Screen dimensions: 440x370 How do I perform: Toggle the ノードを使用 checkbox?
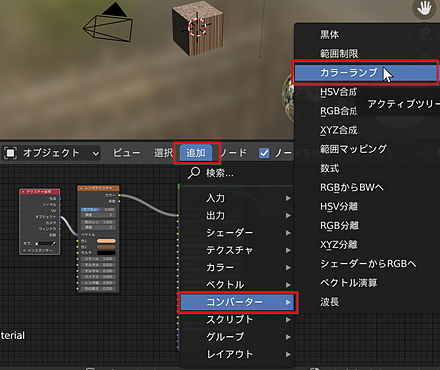tap(264, 153)
